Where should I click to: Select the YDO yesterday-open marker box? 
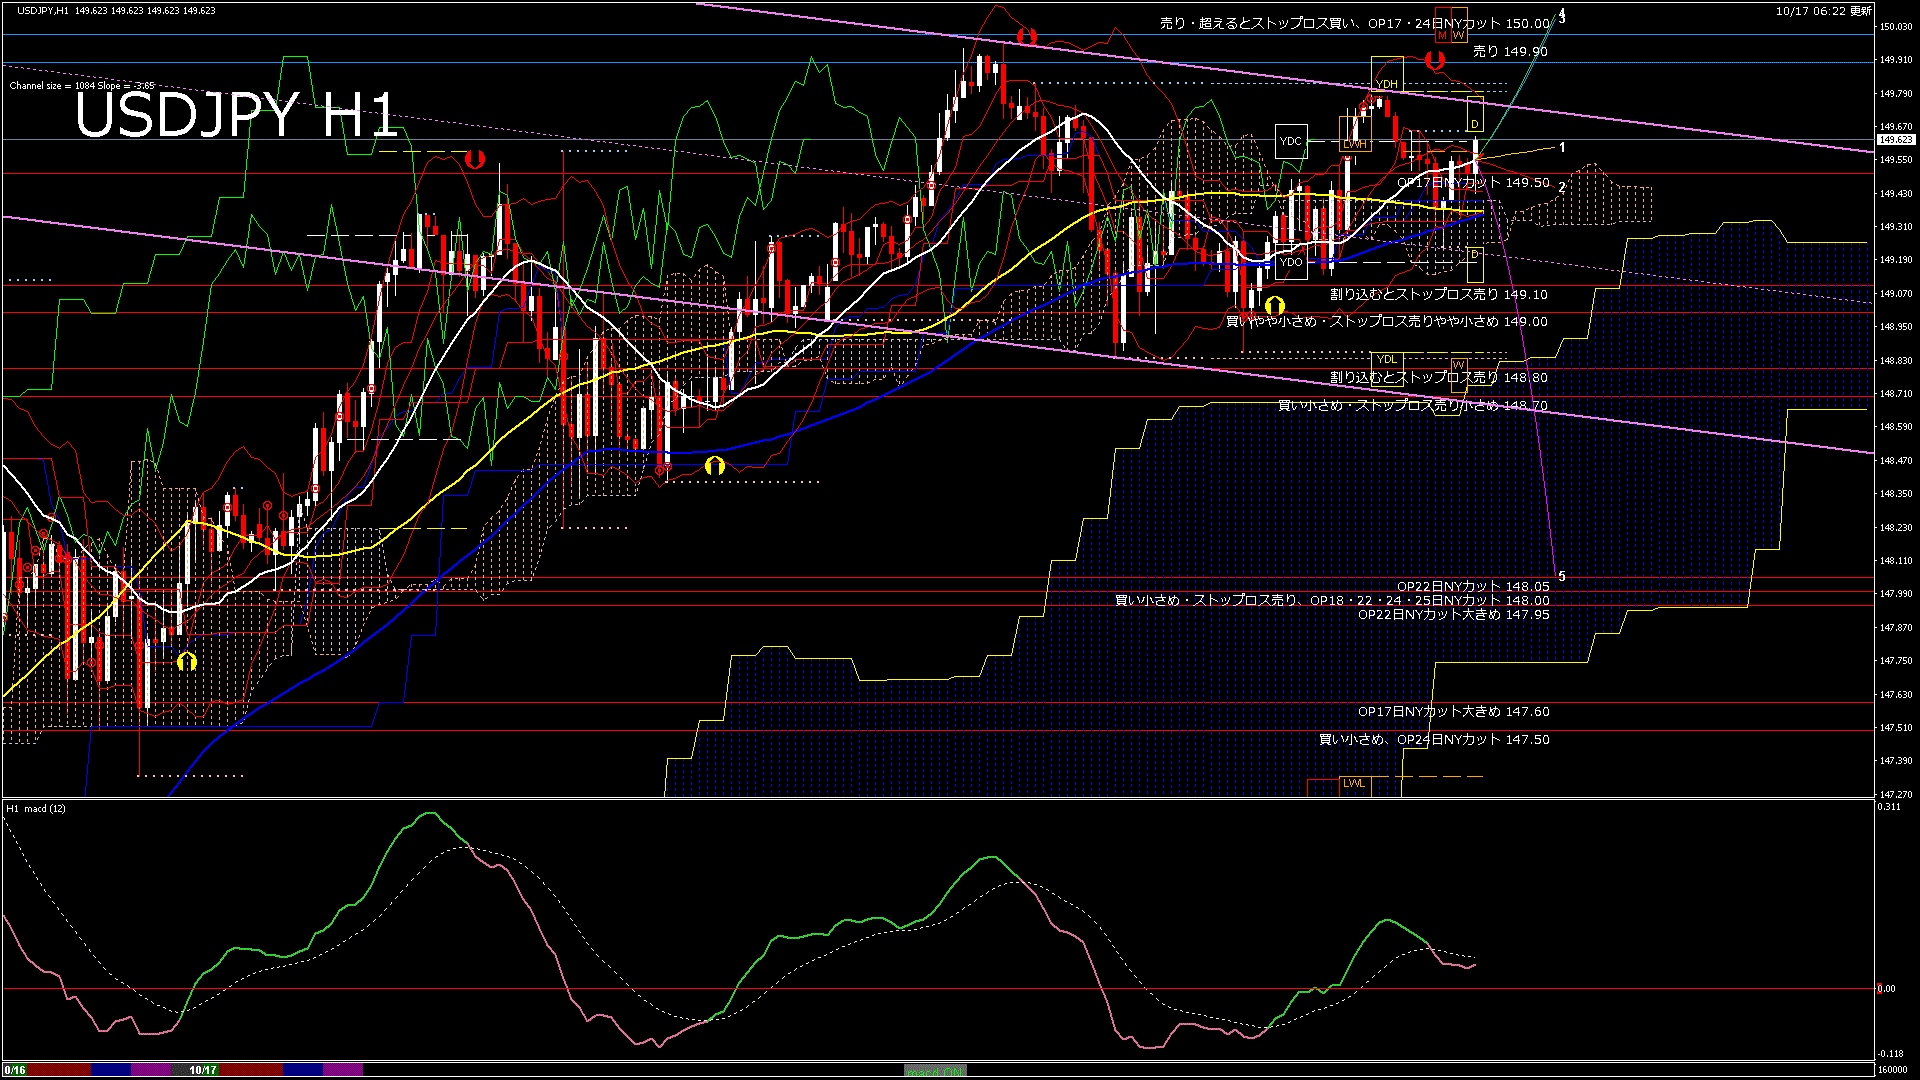1291,262
